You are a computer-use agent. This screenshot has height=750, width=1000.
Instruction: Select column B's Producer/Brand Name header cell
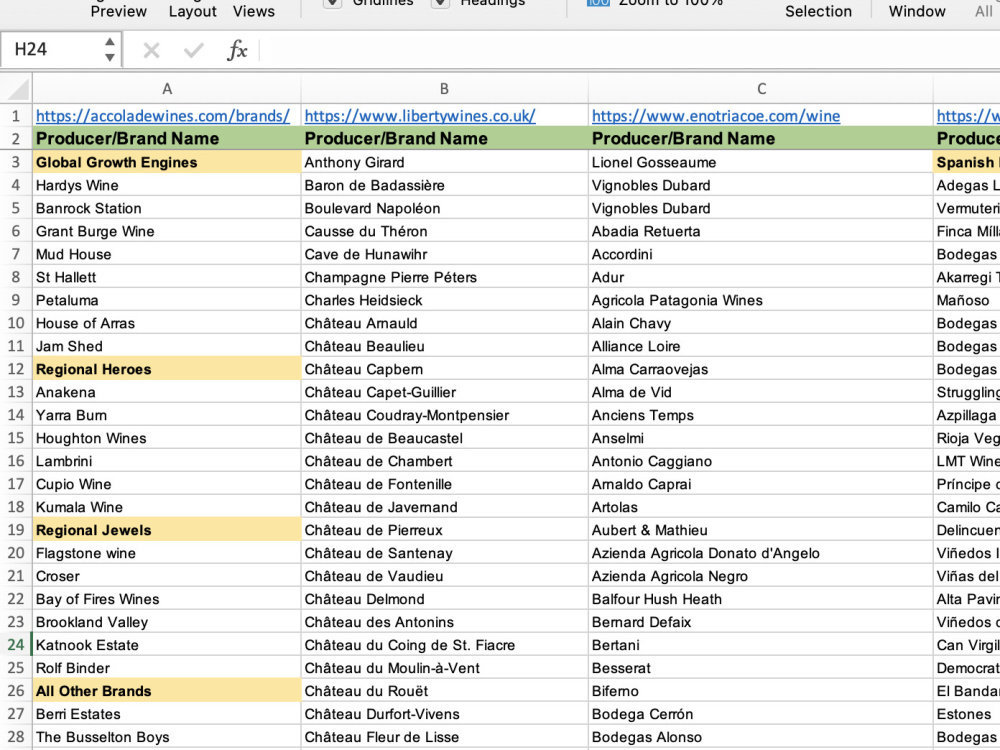[x=445, y=138]
